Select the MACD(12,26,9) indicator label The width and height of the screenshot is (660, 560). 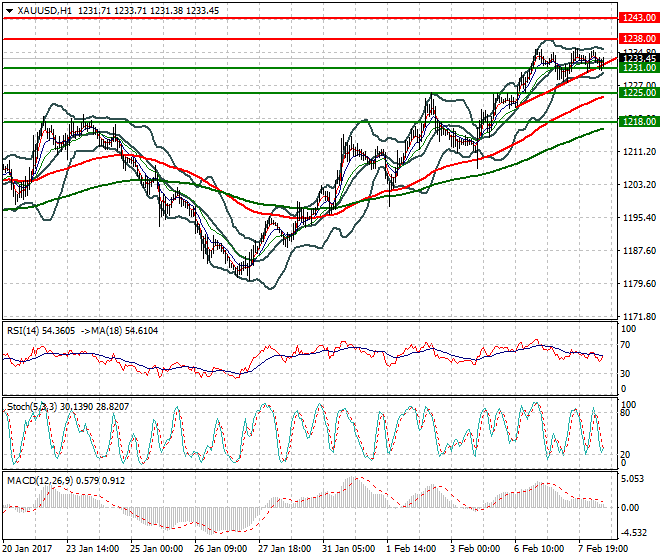[40, 481]
